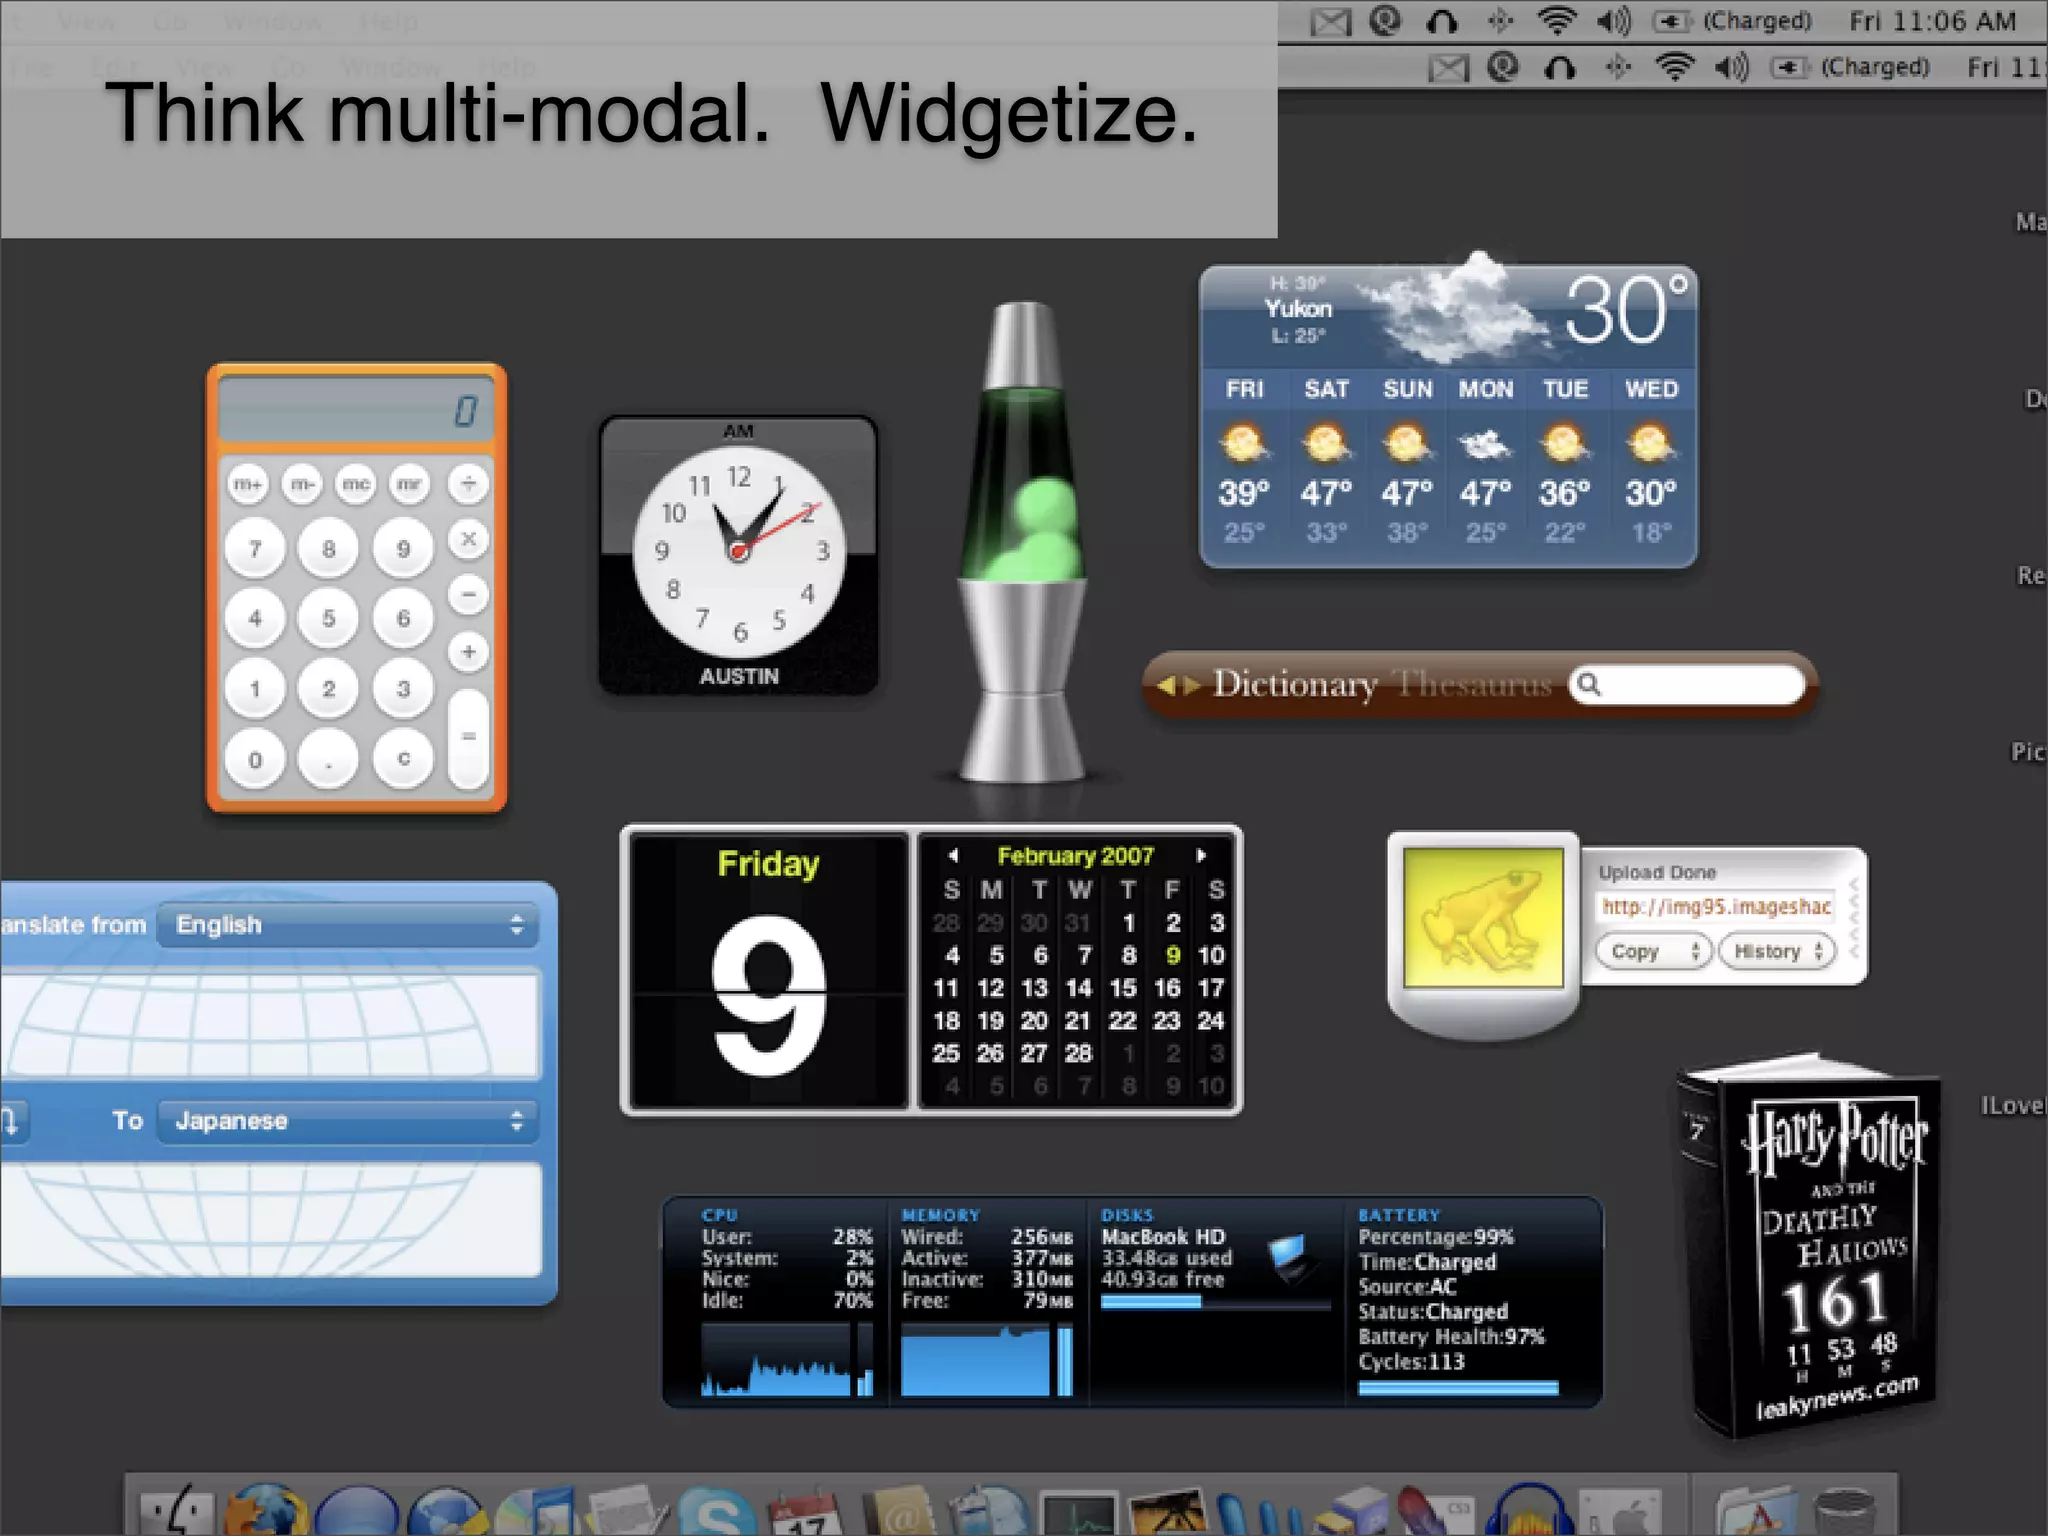Click the leakynews.com text on the book

pyautogui.click(x=1837, y=1397)
